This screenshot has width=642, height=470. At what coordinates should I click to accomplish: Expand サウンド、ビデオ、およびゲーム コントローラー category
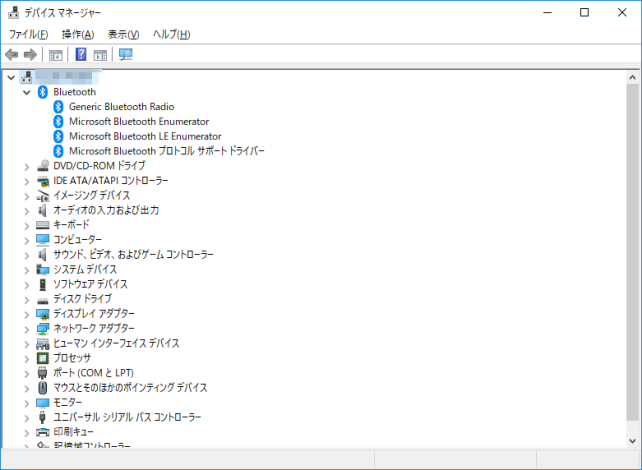[27, 255]
